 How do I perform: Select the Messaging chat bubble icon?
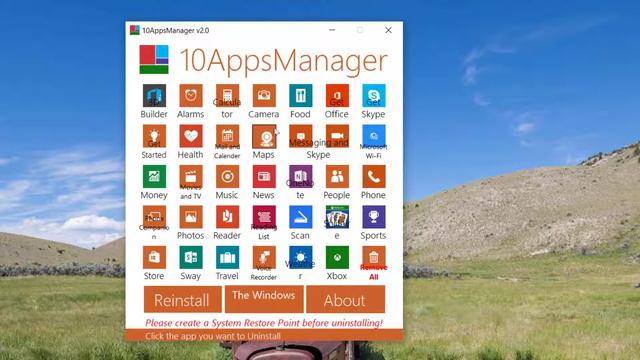tap(300, 136)
